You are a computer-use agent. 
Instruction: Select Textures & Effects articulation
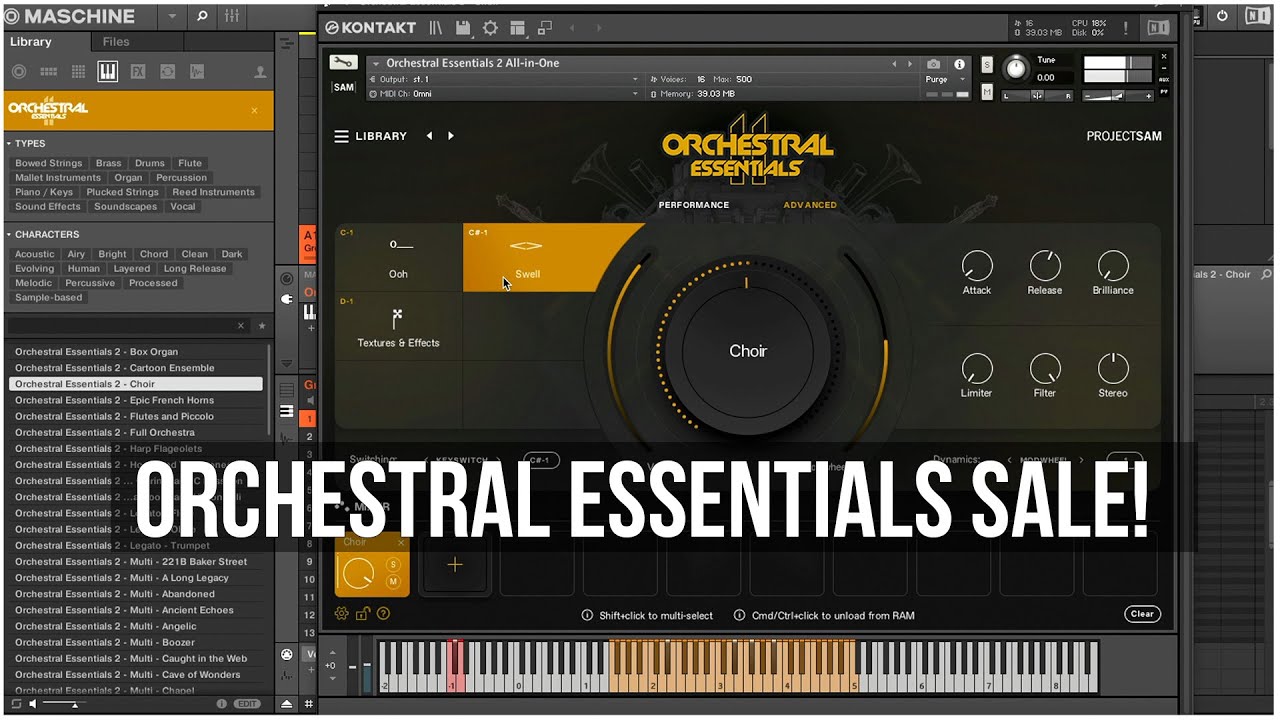(x=398, y=326)
